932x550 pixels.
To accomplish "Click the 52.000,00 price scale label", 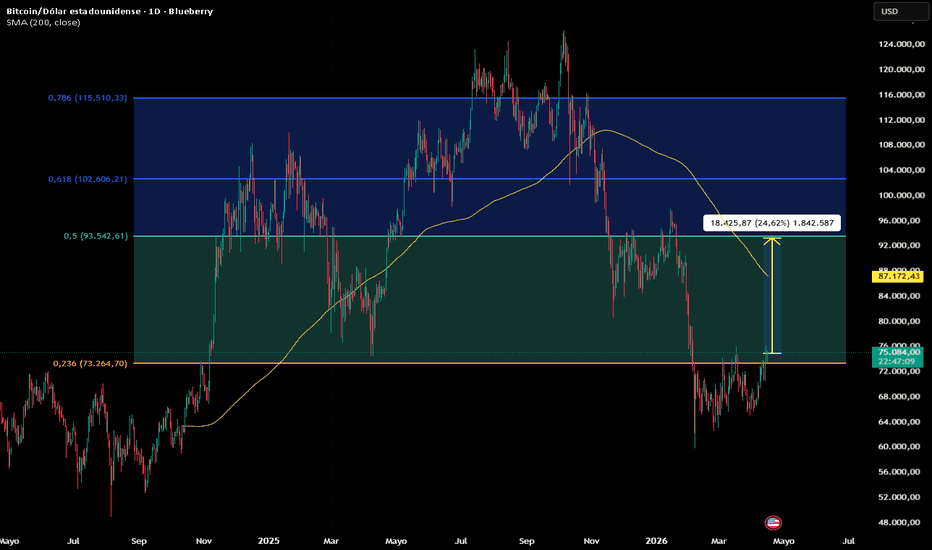I will [901, 497].
